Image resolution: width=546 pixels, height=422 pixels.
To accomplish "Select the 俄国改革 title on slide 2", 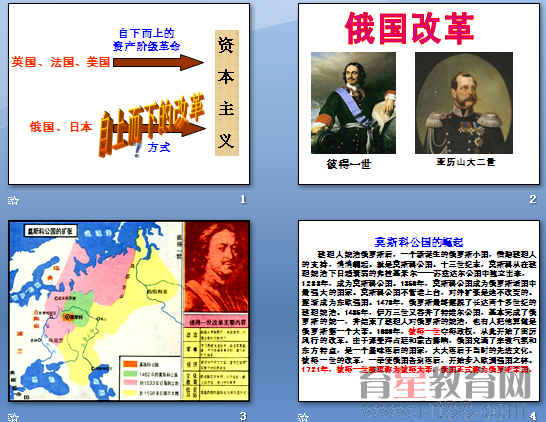I will 410,28.
